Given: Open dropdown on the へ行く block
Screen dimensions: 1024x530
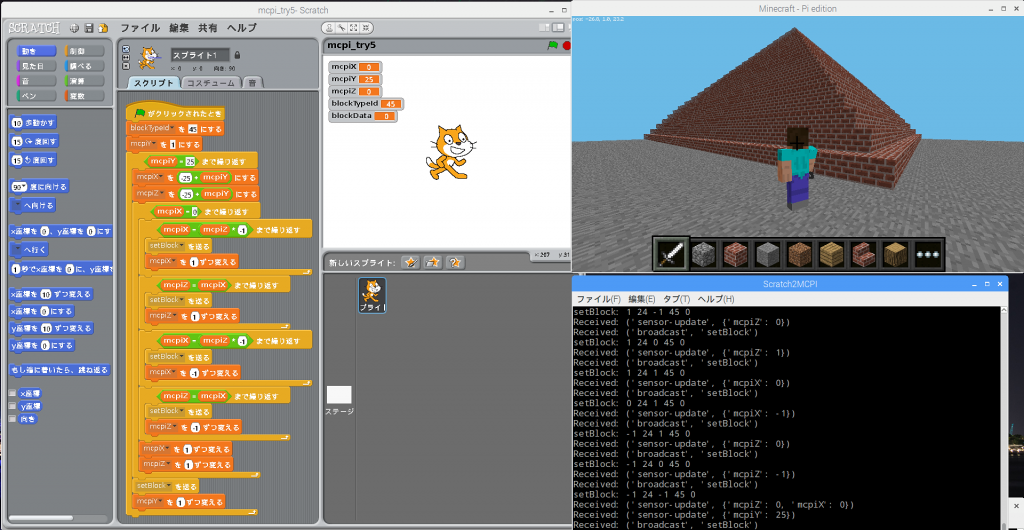Looking at the screenshot, I should 17,250.
